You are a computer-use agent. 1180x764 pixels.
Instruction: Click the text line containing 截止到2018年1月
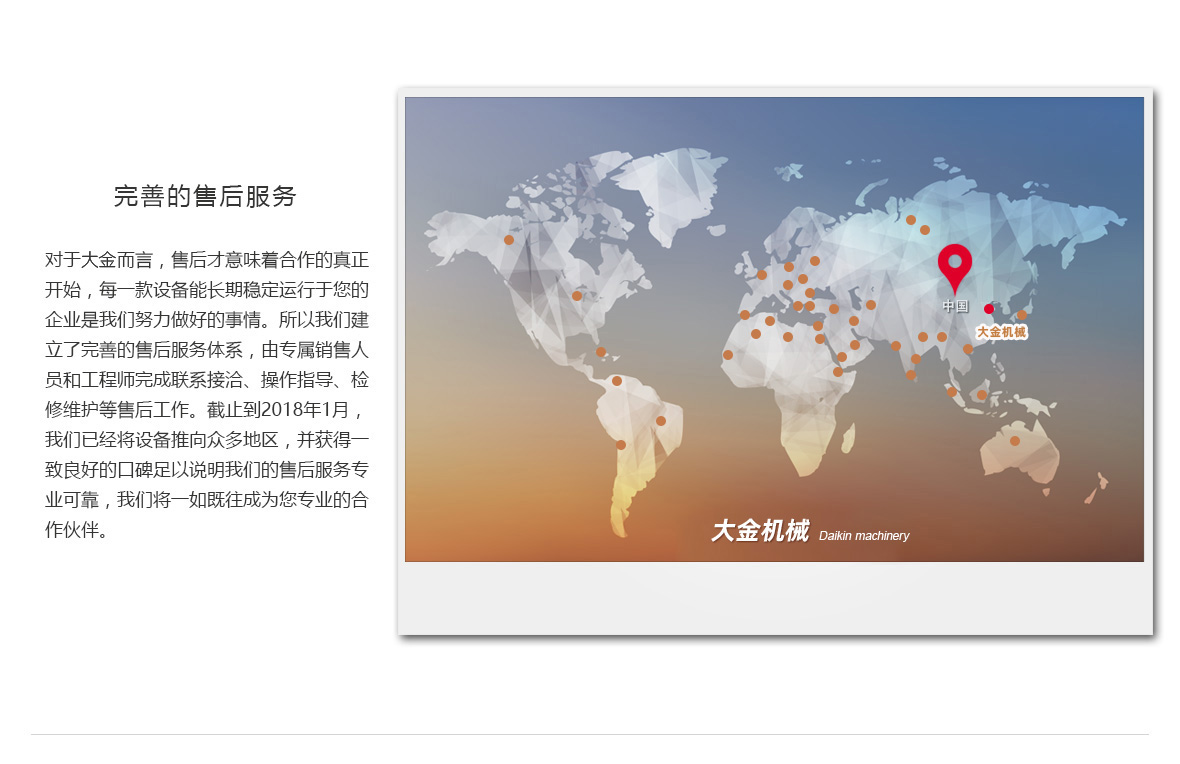[205, 409]
